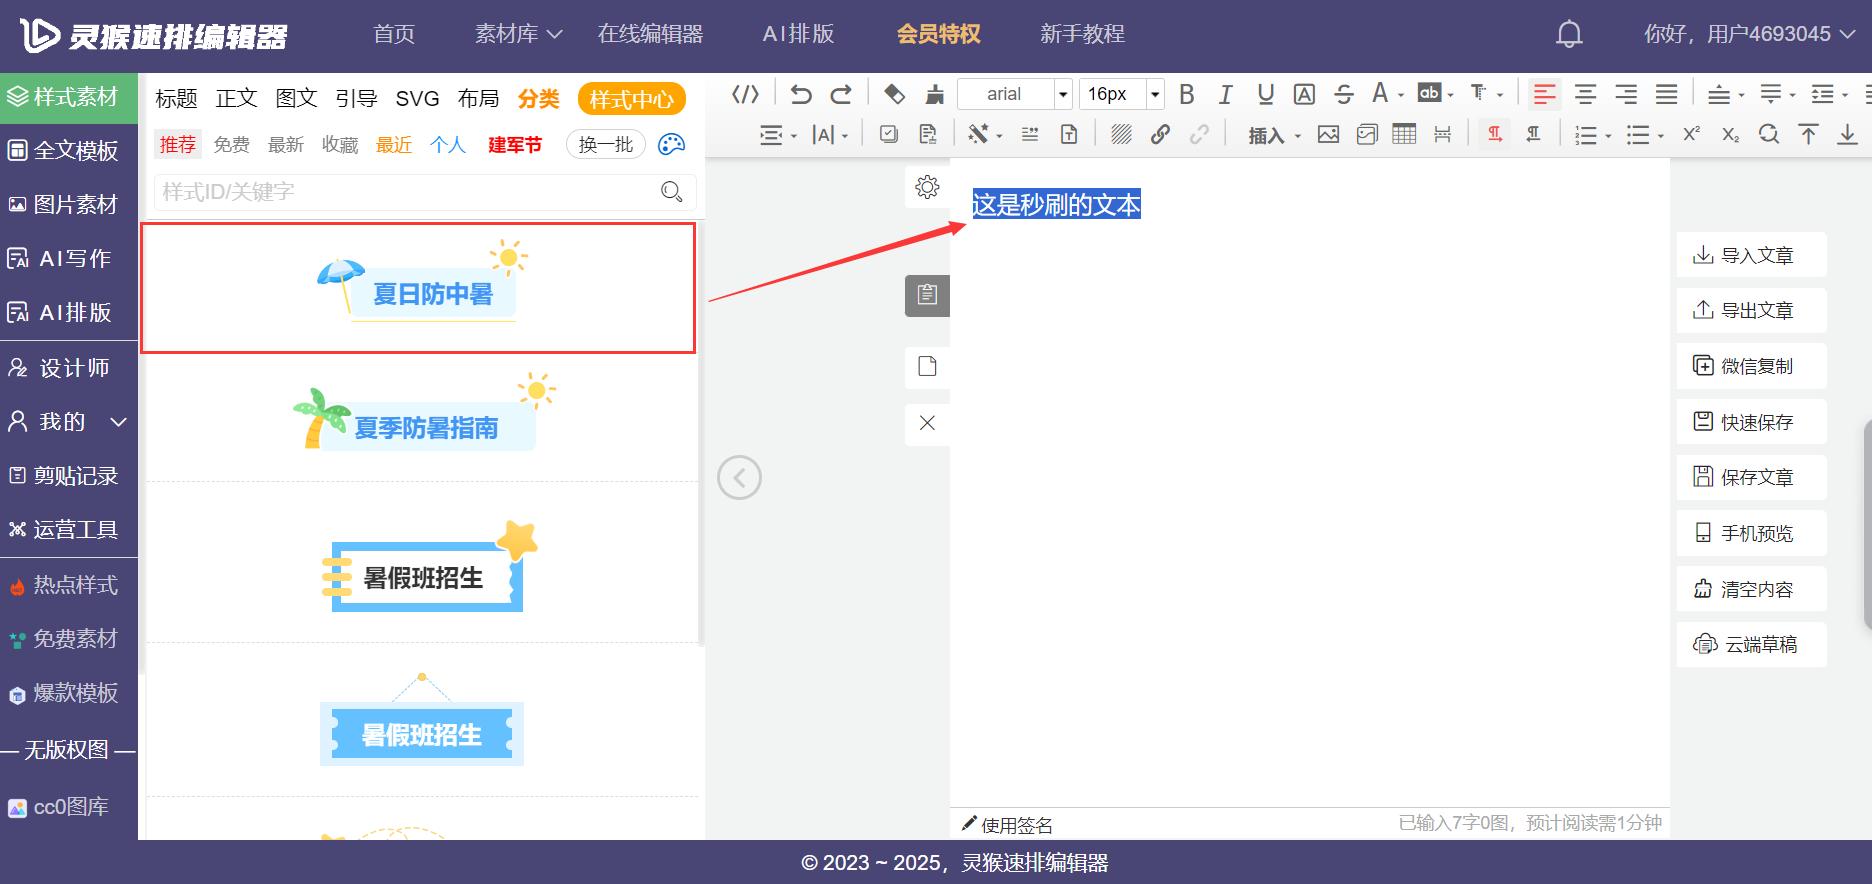Viewport: 1872px width, 884px height.
Task: Redo the last undone edit
Action: click(841, 94)
